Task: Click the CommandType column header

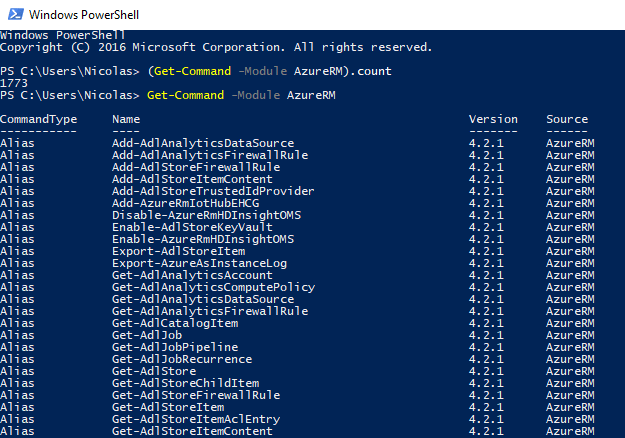Action: [39, 119]
